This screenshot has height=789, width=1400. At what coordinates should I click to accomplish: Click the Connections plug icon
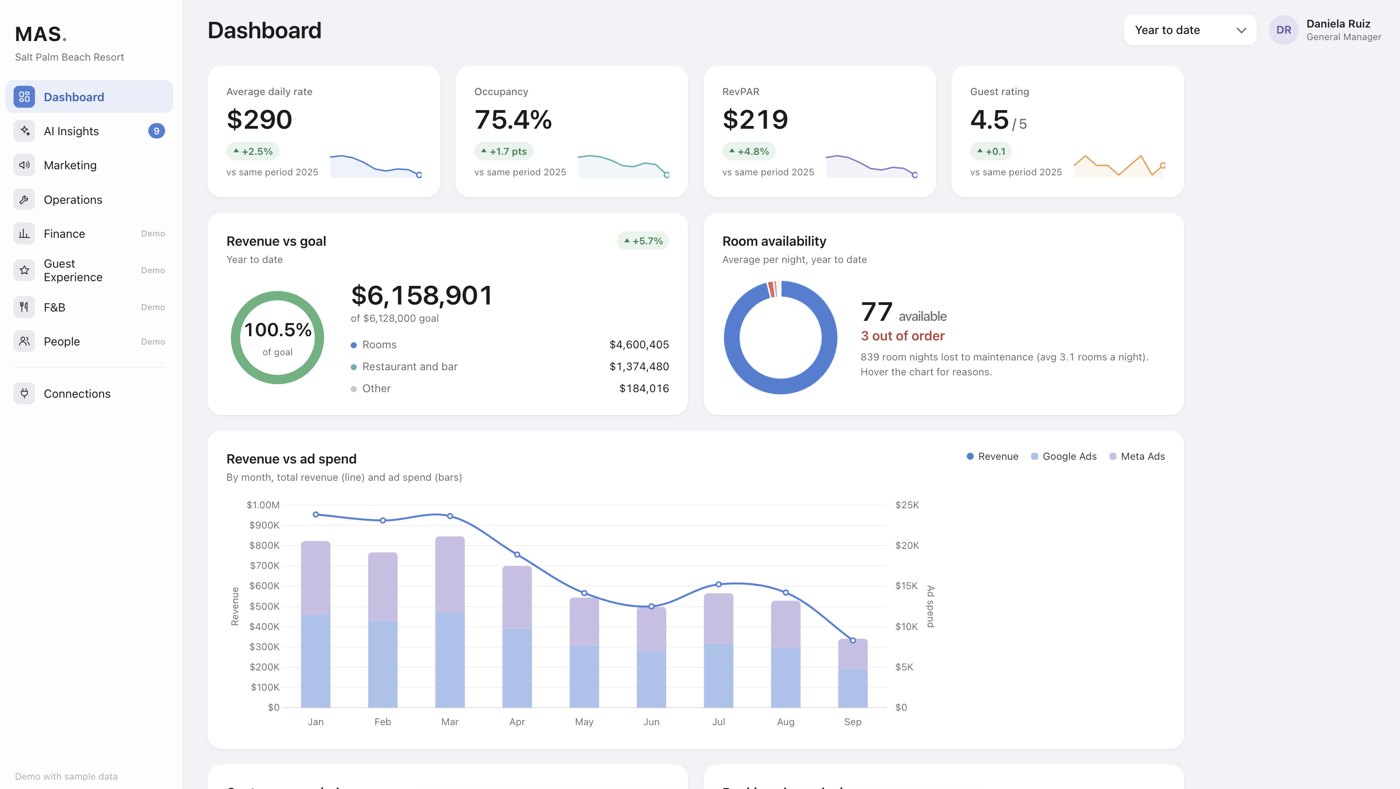coord(24,394)
